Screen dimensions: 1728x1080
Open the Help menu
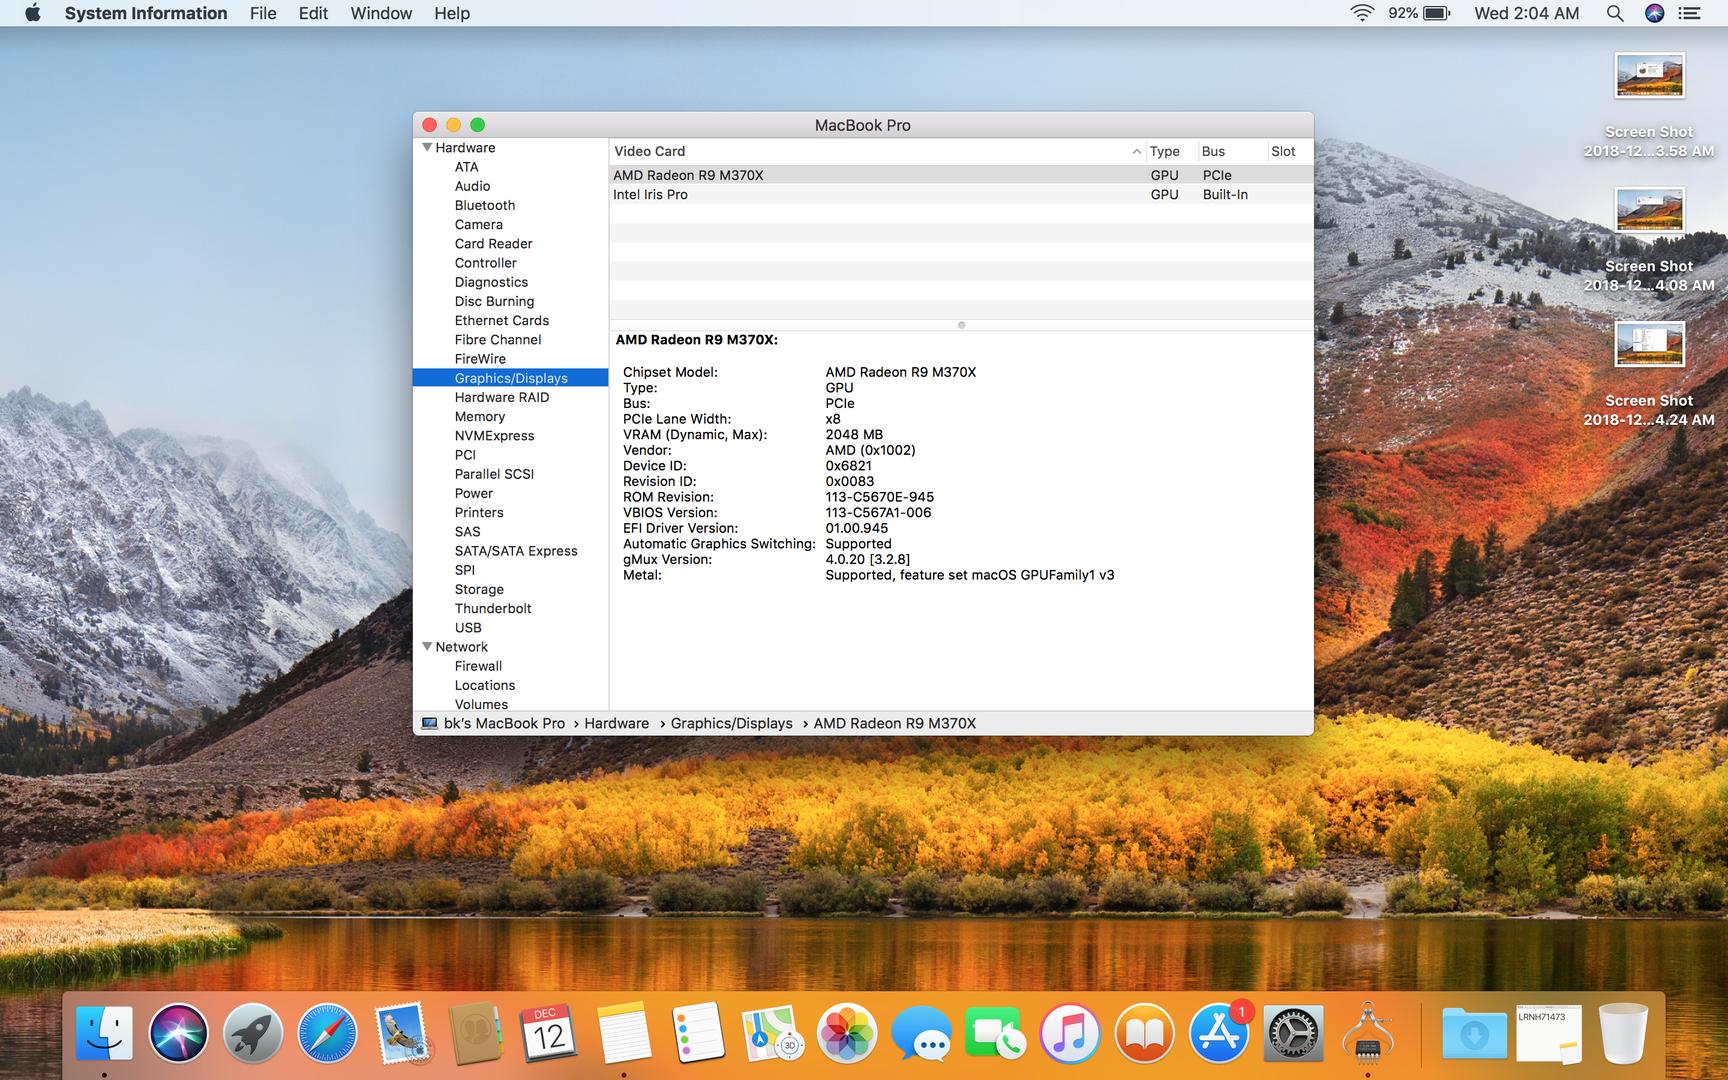[x=452, y=13]
